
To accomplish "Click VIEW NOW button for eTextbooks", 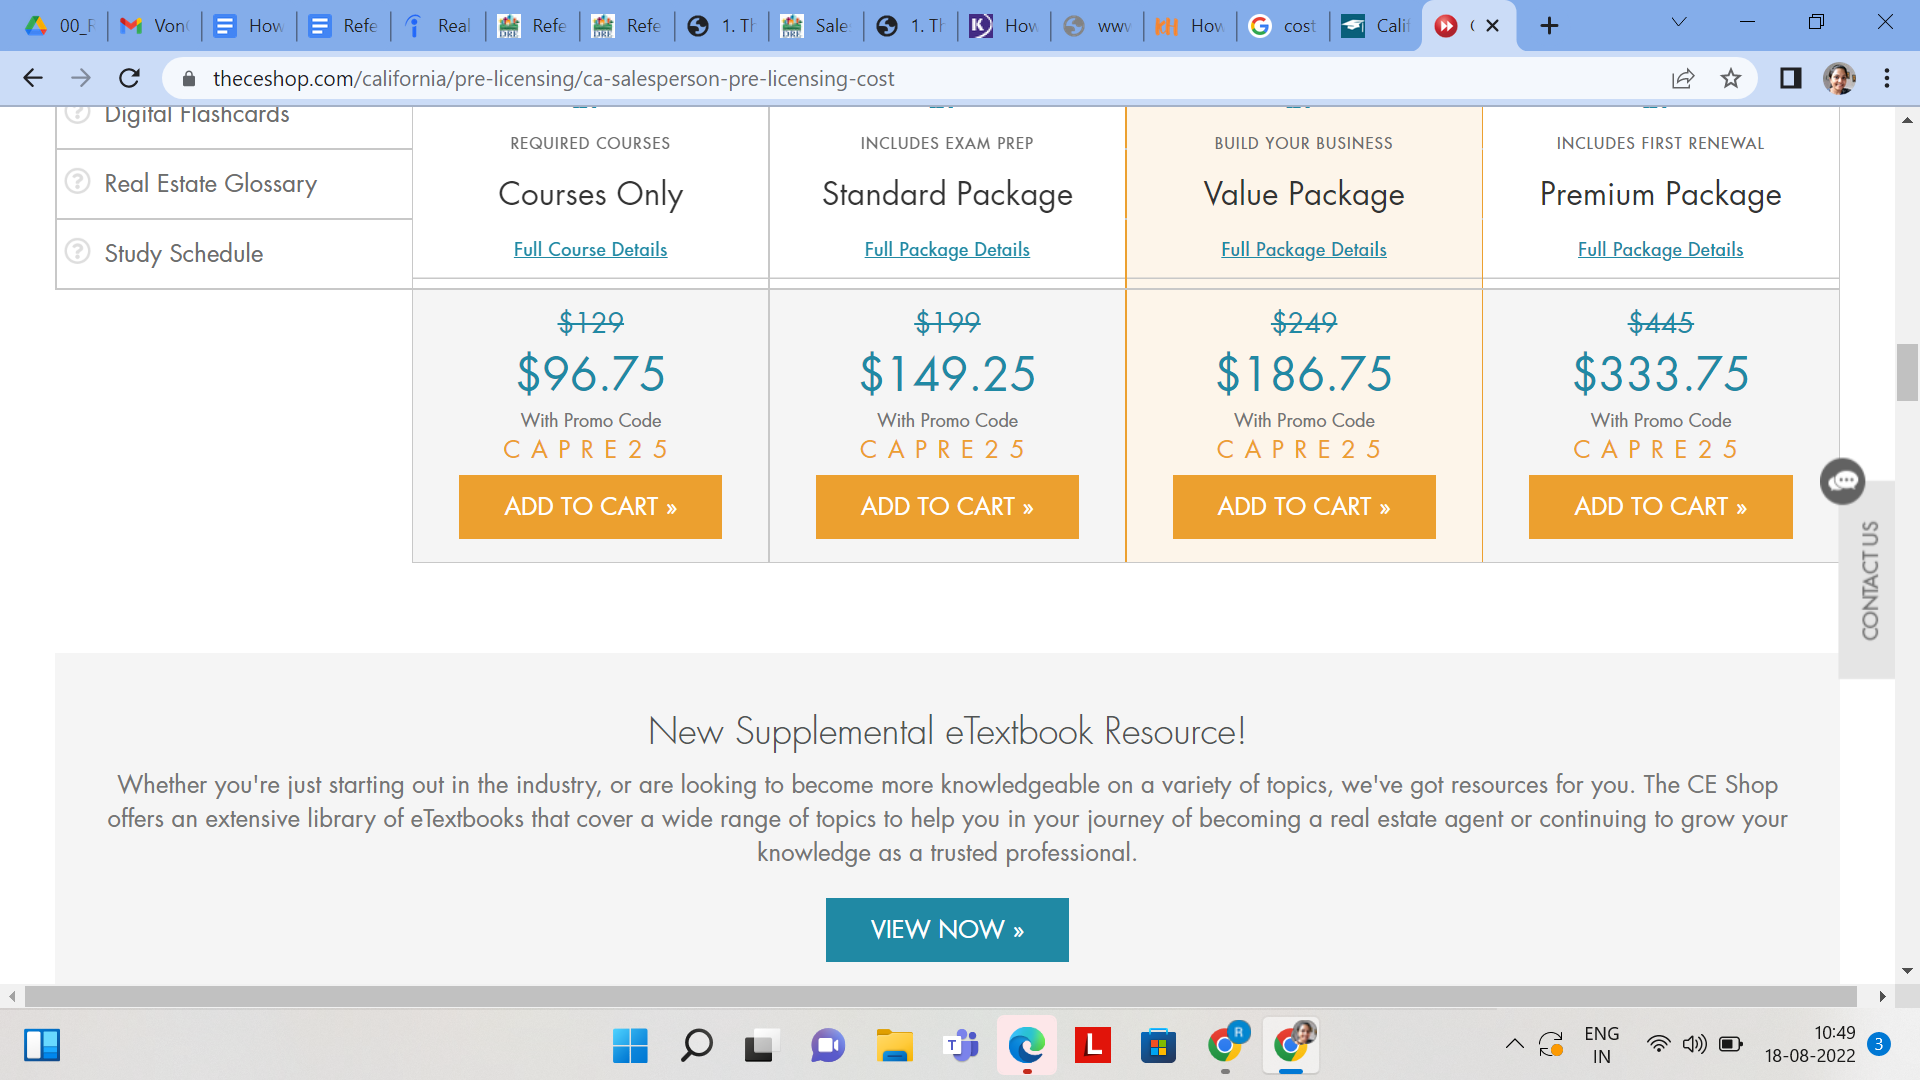I will [x=947, y=930].
